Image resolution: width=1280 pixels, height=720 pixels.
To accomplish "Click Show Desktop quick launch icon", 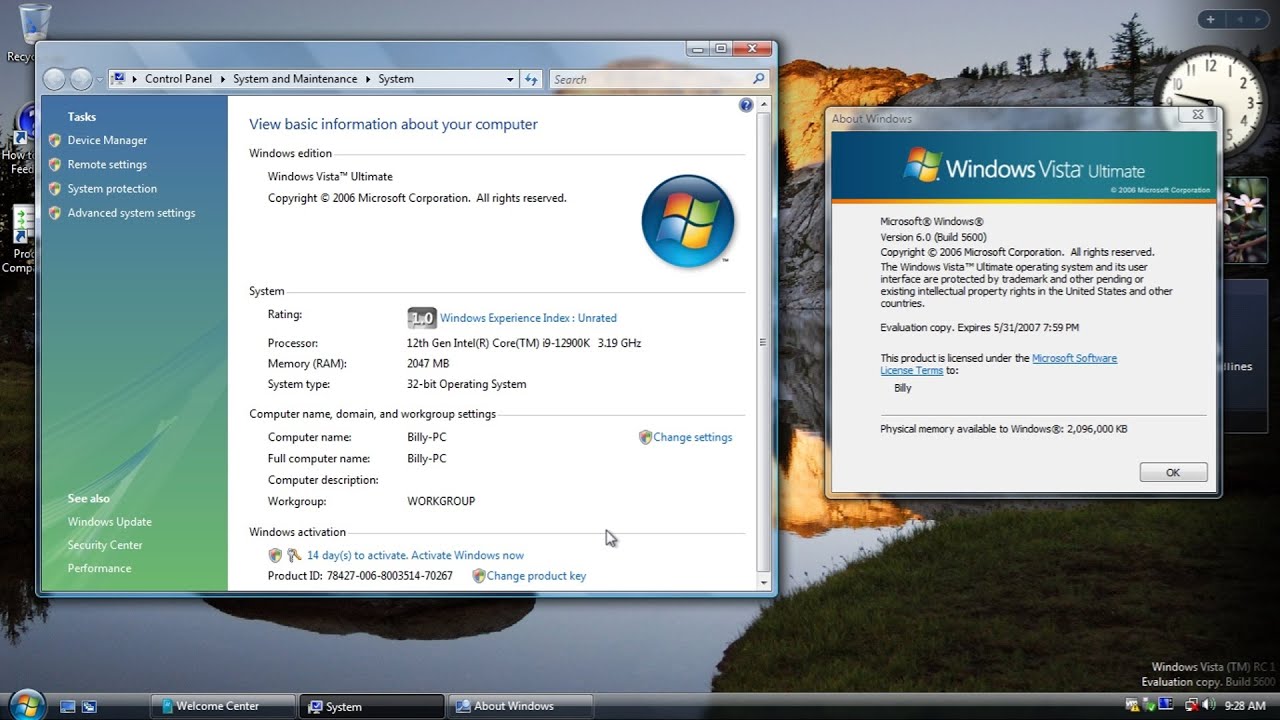I will (x=68, y=706).
